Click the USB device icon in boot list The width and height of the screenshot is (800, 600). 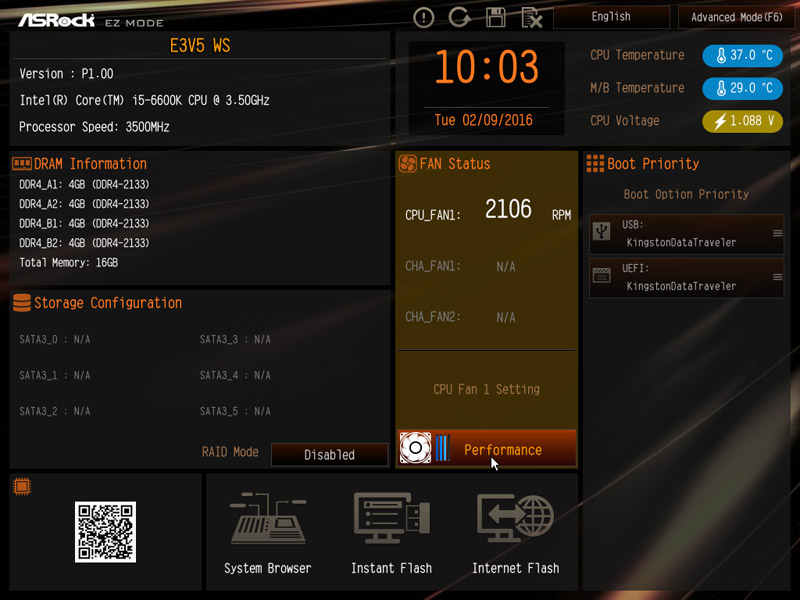coord(602,231)
